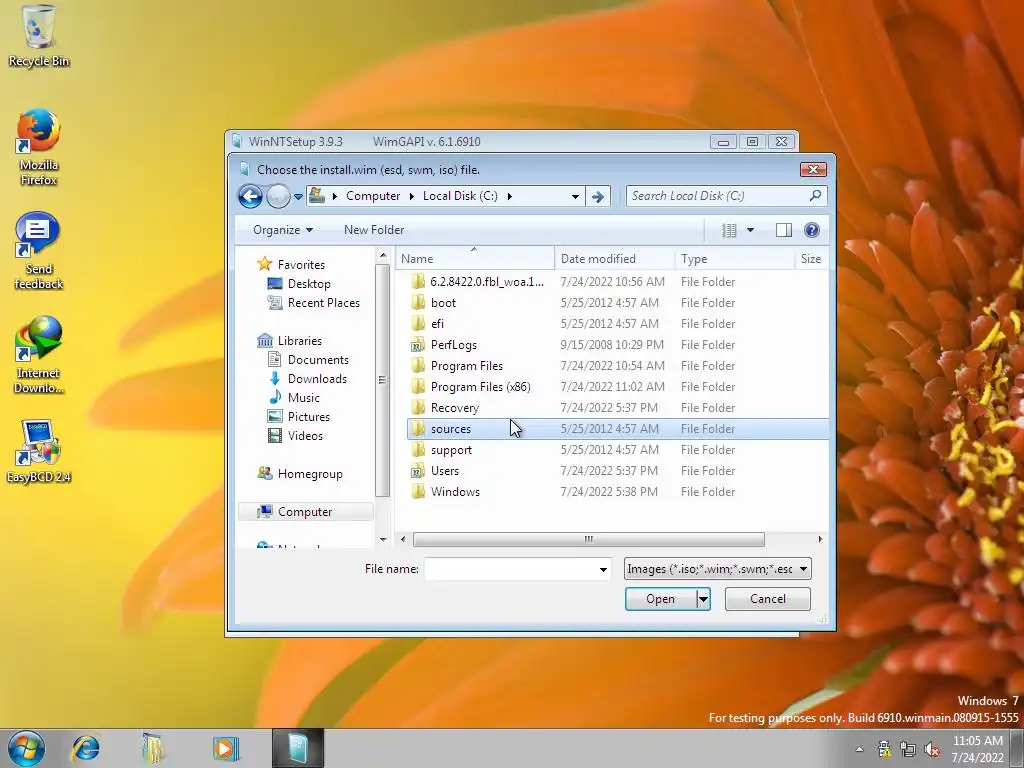Open the Internet Download Manager shortcut
This screenshot has width=1024, height=768.
click(39, 355)
